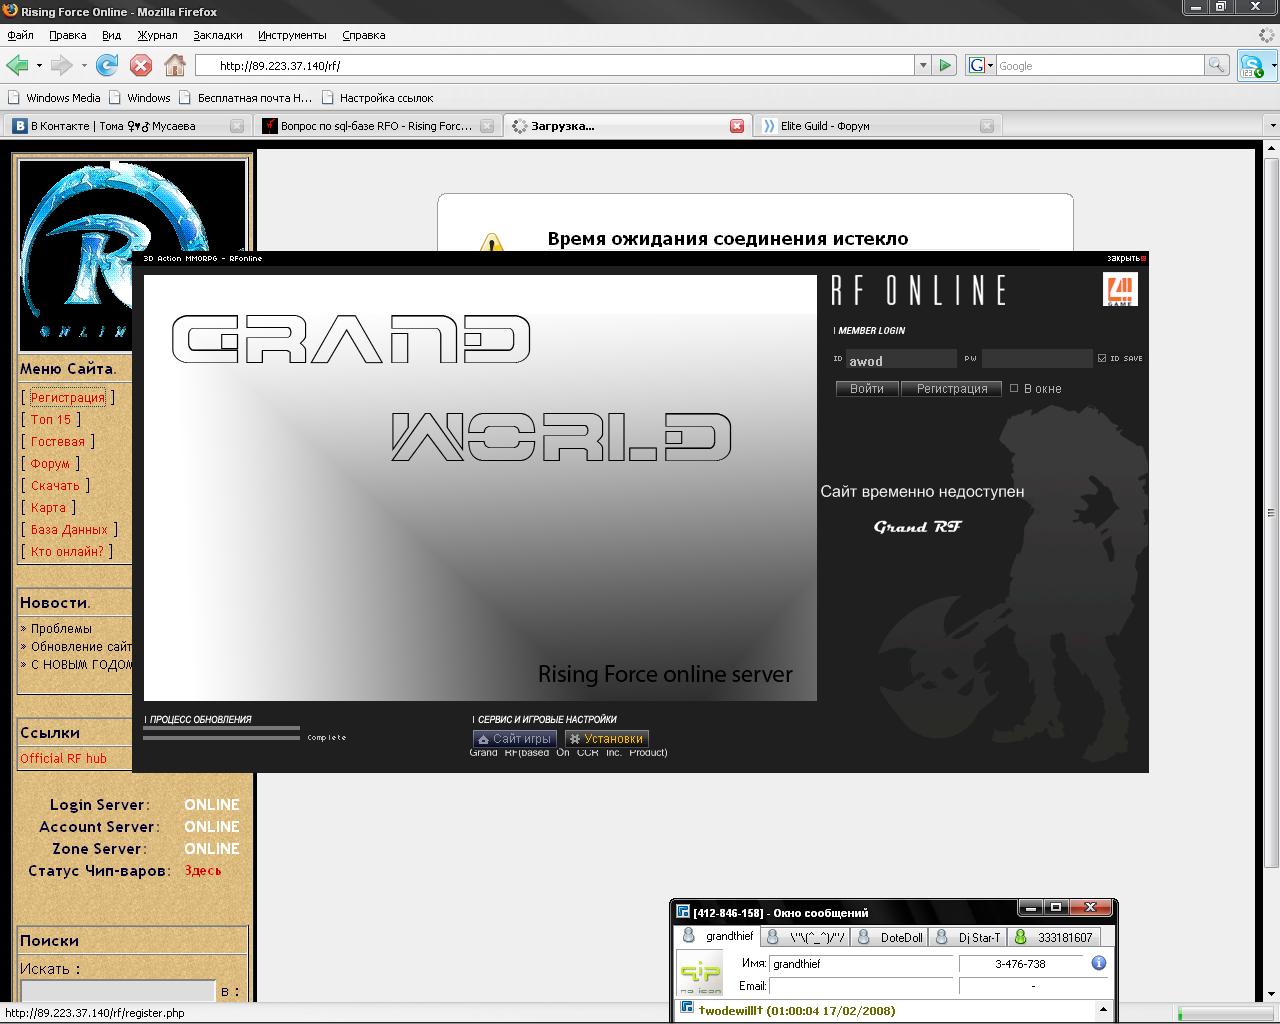Image resolution: width=1280 pixels, height=1024 pixels.
Task: Select the '333181607' chat tab
Action: tap(1053, 937)
